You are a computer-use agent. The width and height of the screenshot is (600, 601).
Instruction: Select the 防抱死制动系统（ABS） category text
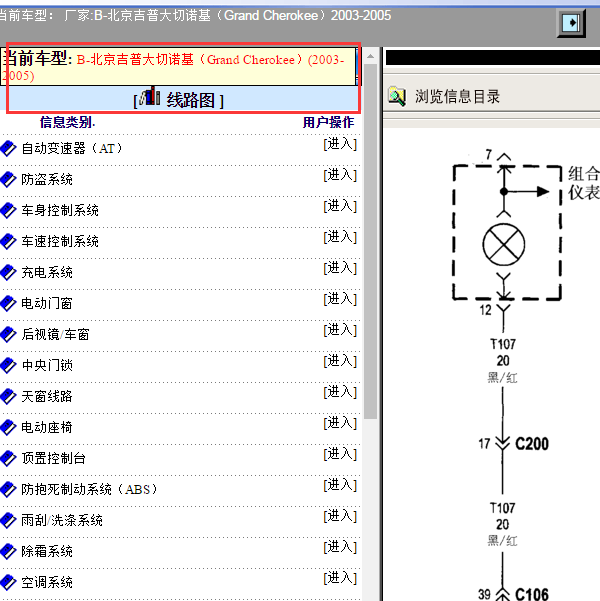coord(90,490)
